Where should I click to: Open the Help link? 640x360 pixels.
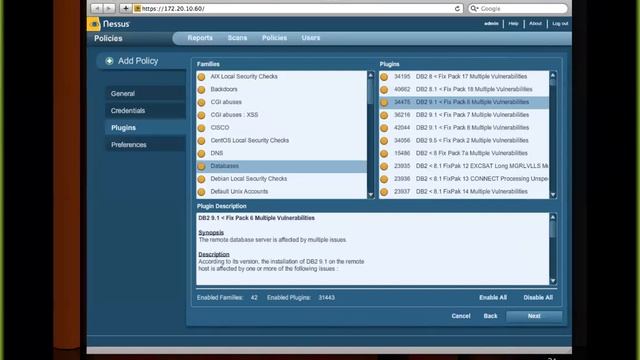pos(513,24)
